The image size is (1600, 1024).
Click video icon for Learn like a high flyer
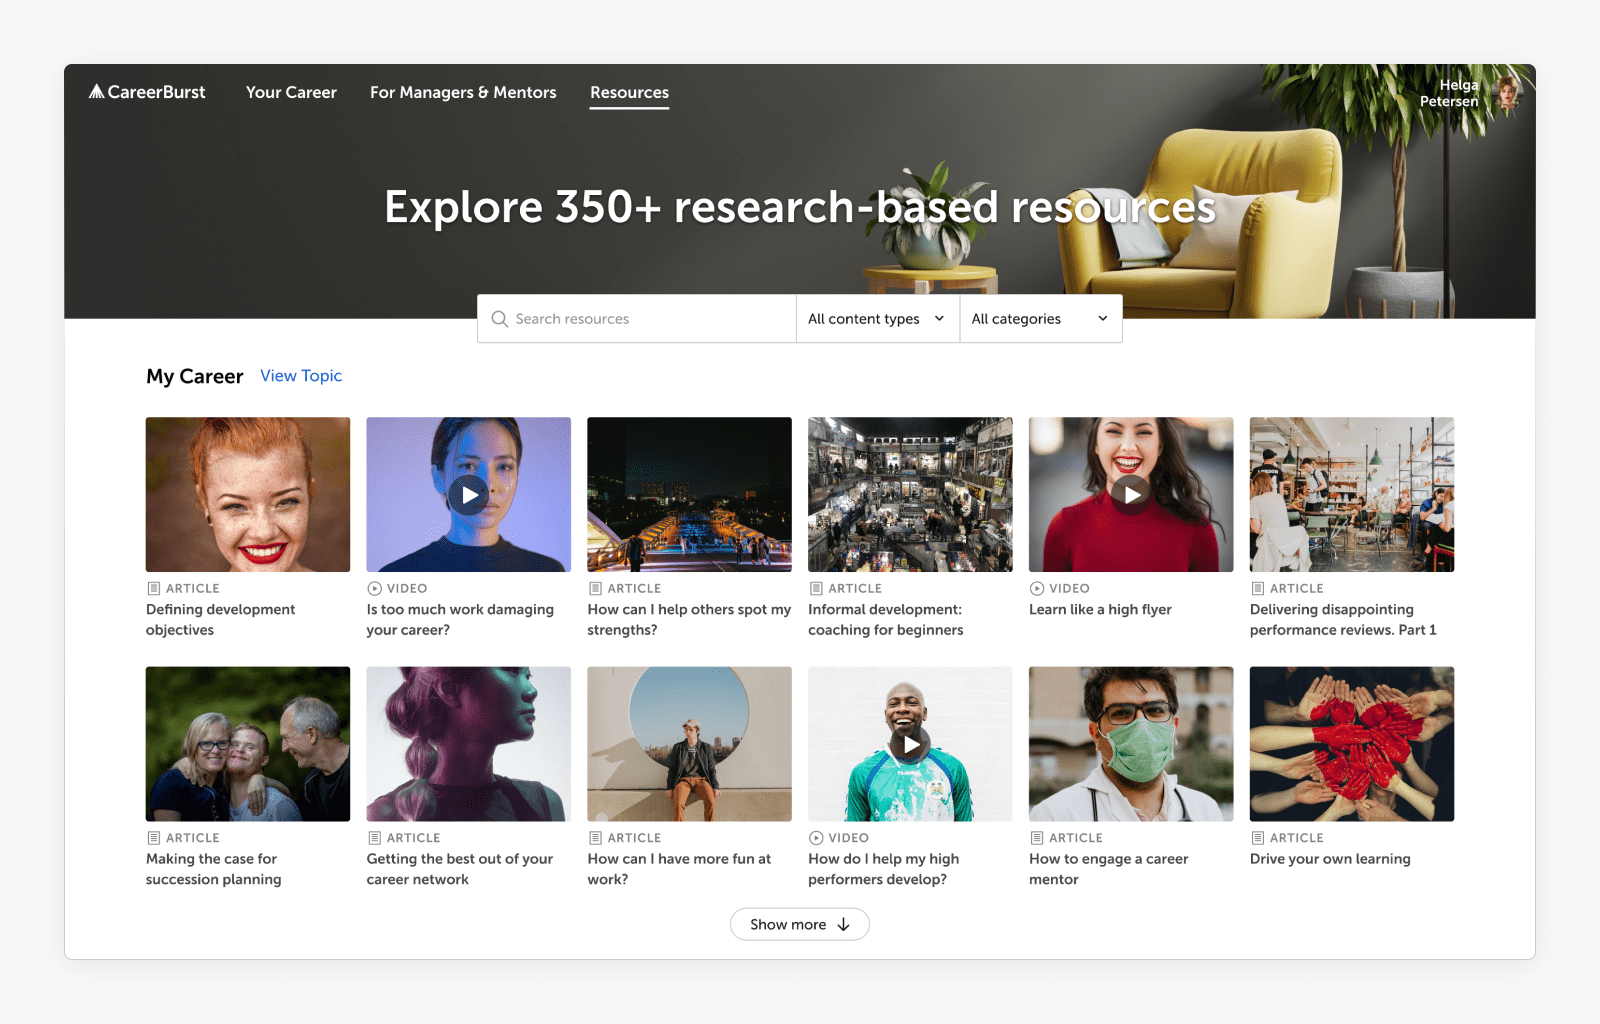pos(1037,589)
